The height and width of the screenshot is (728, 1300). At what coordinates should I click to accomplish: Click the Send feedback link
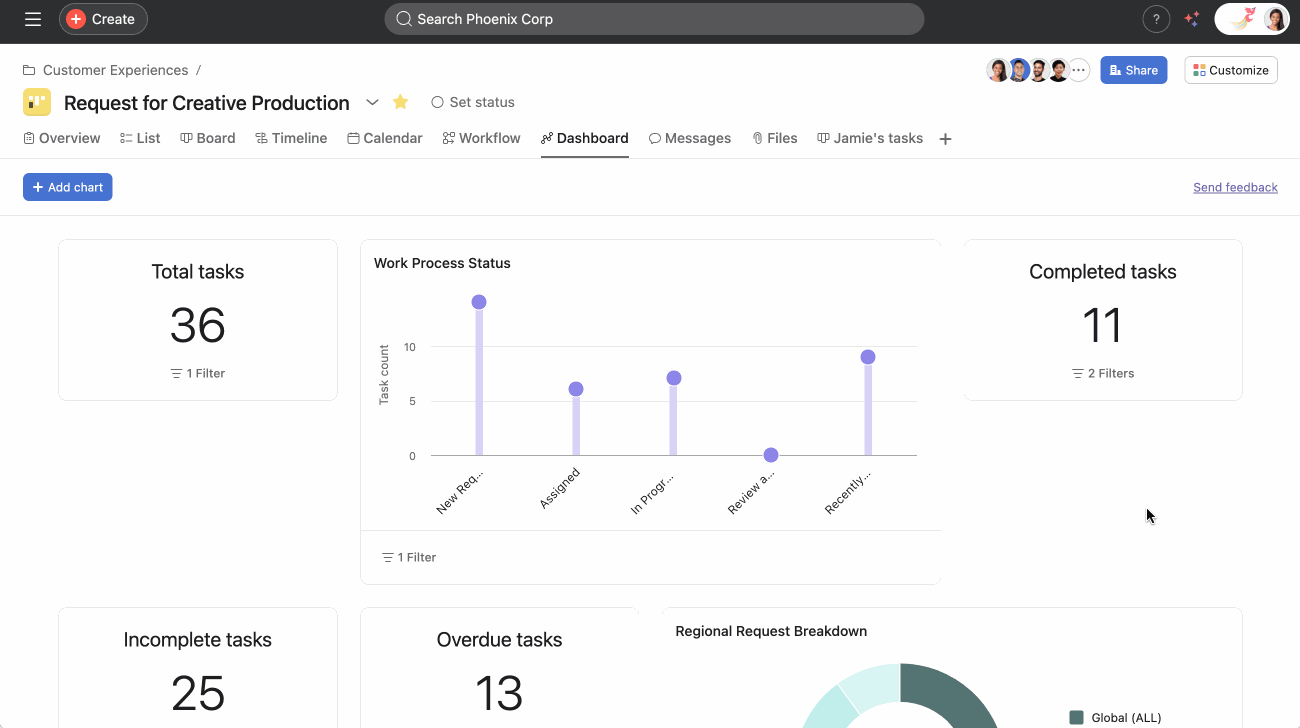click(x=1235, y=187)
